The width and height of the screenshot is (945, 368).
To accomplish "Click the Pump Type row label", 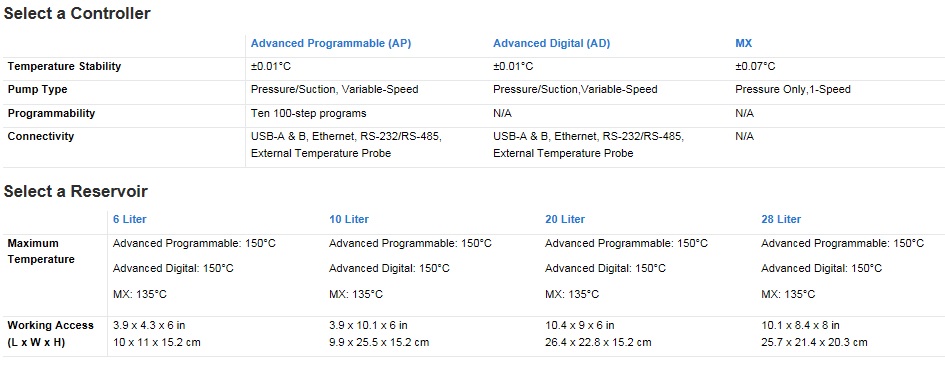I will click(x=37, y=89).
